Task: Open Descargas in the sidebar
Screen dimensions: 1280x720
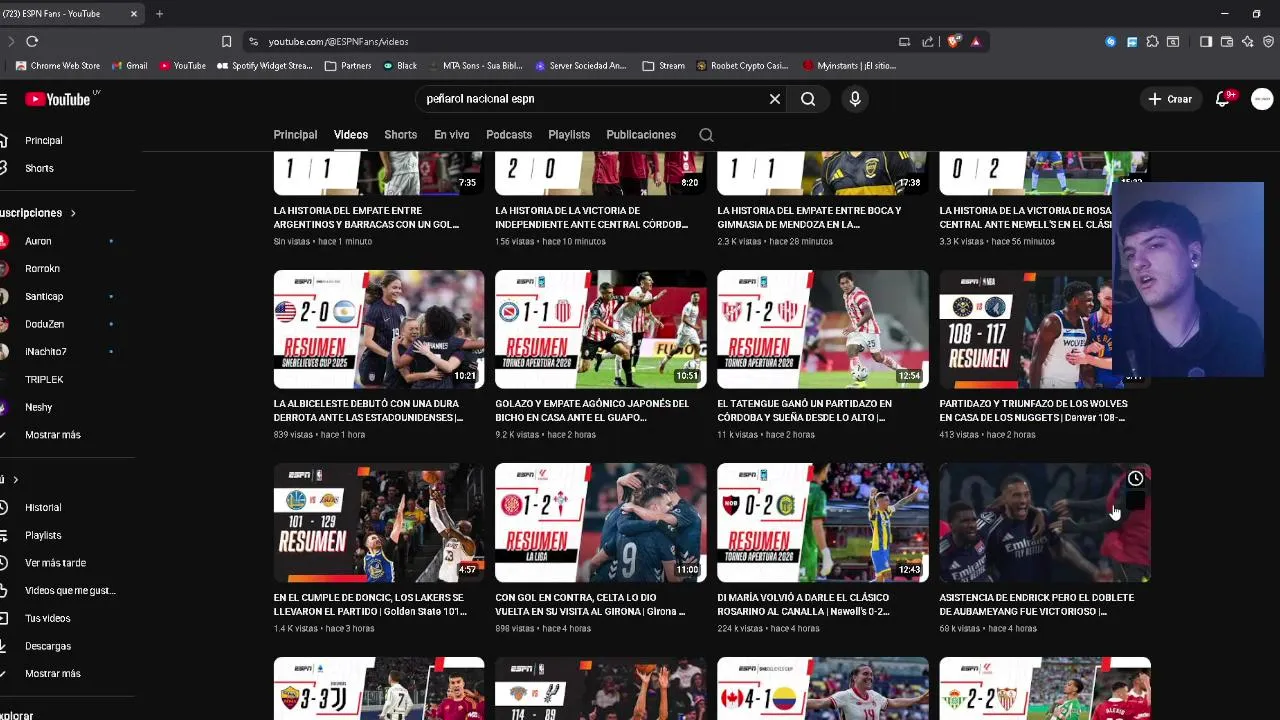Action: click(48, 646)
